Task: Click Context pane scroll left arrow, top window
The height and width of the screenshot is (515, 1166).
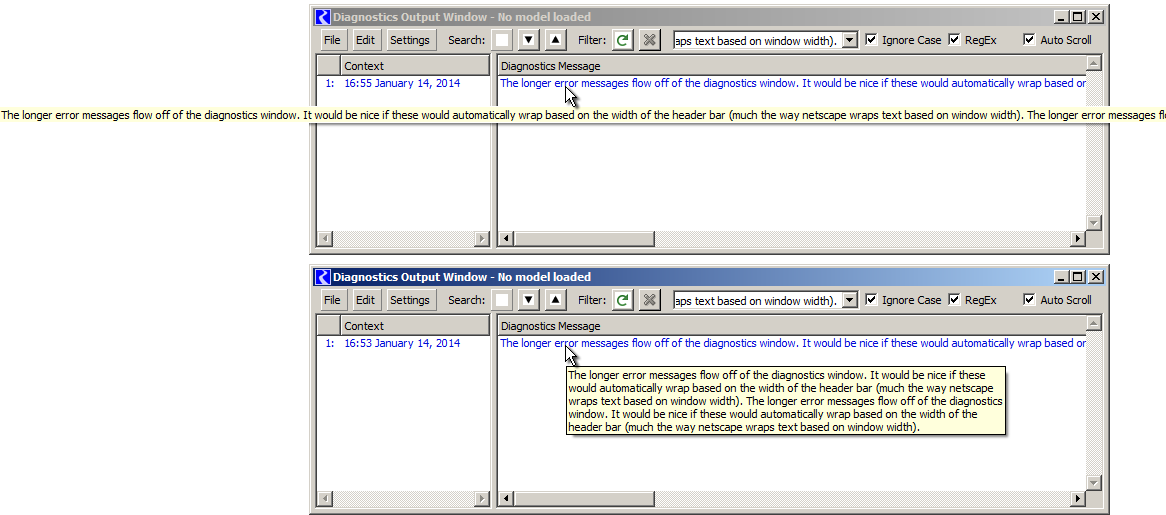Action: point(325,239)
